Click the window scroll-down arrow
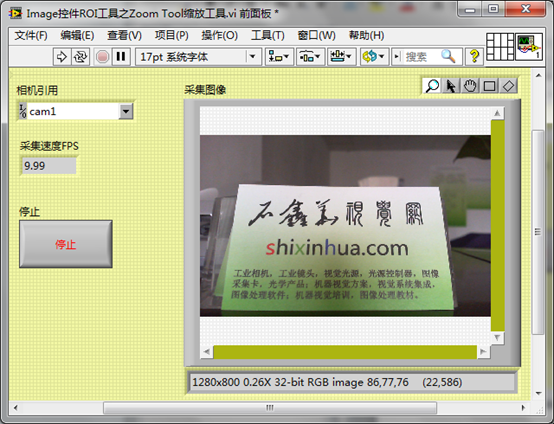554x424 pixels. tap(538, 393)
